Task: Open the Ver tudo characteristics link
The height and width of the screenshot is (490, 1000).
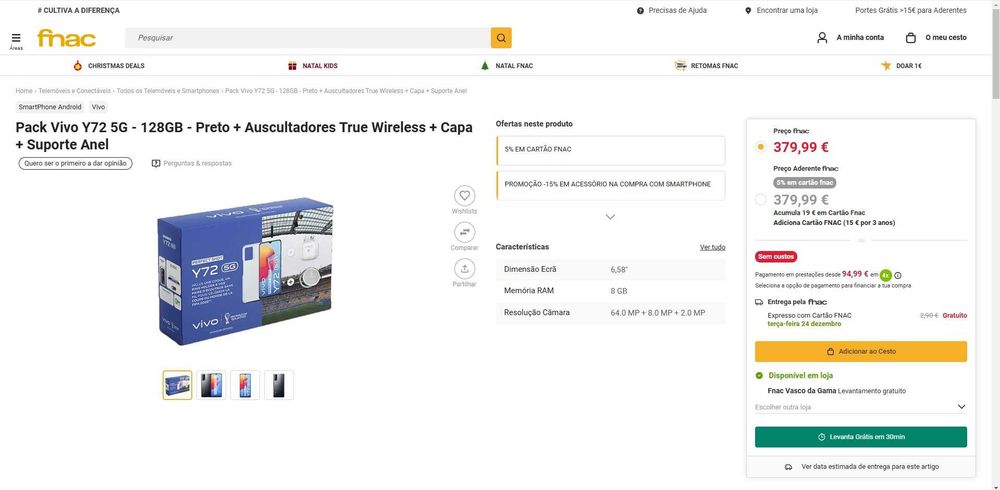Action: 712,247
